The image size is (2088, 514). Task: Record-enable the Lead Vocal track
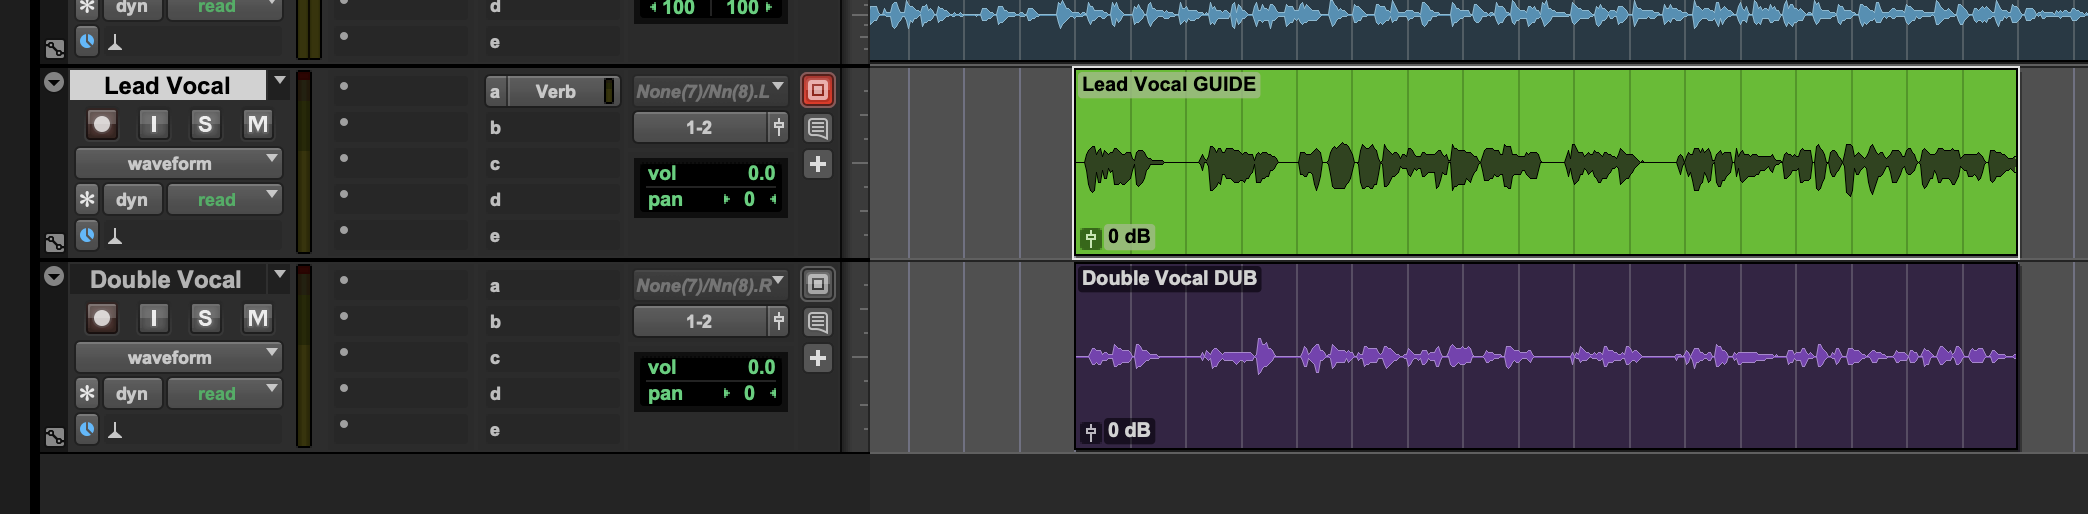click(x=101, y=124)
